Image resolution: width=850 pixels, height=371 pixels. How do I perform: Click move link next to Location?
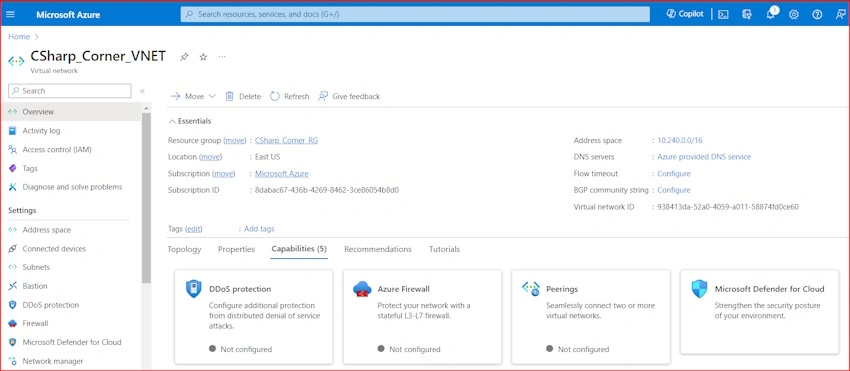(x=211, y=157)
